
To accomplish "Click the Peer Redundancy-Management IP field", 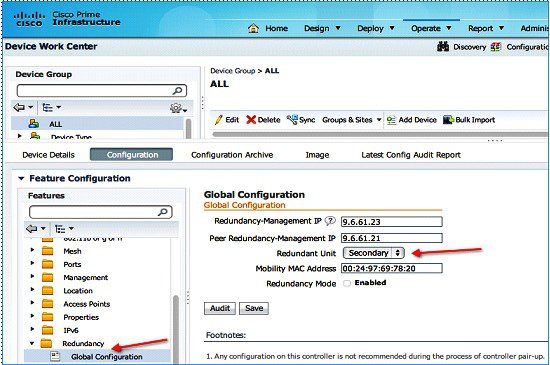I will tap(391, 238).
